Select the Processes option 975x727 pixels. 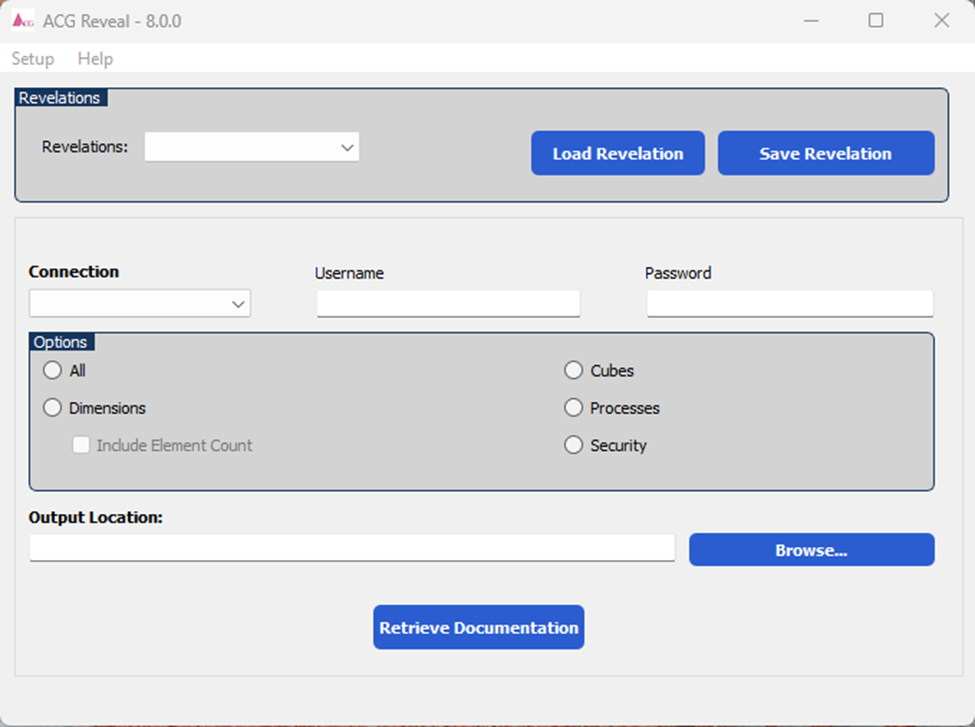pyautogui.click(x=573, y=407)
